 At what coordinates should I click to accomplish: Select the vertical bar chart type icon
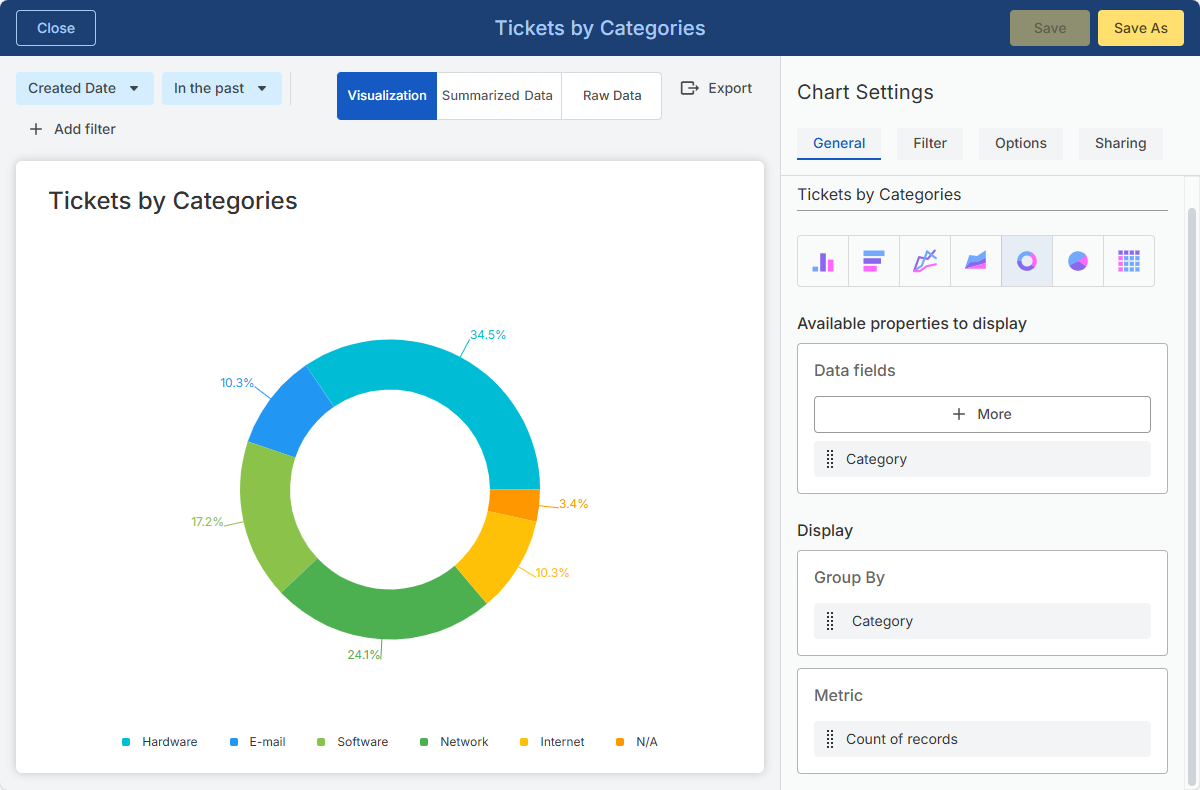823,261
